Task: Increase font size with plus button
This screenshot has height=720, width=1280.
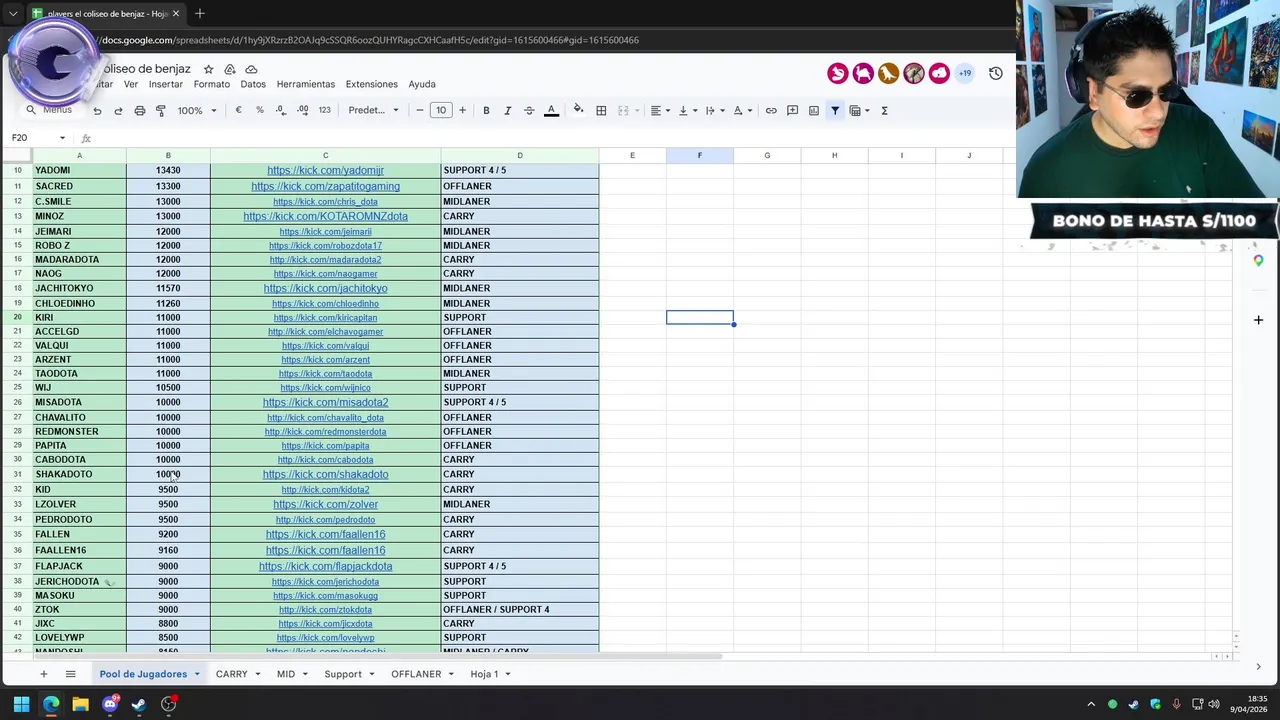Action: [462, 110]
